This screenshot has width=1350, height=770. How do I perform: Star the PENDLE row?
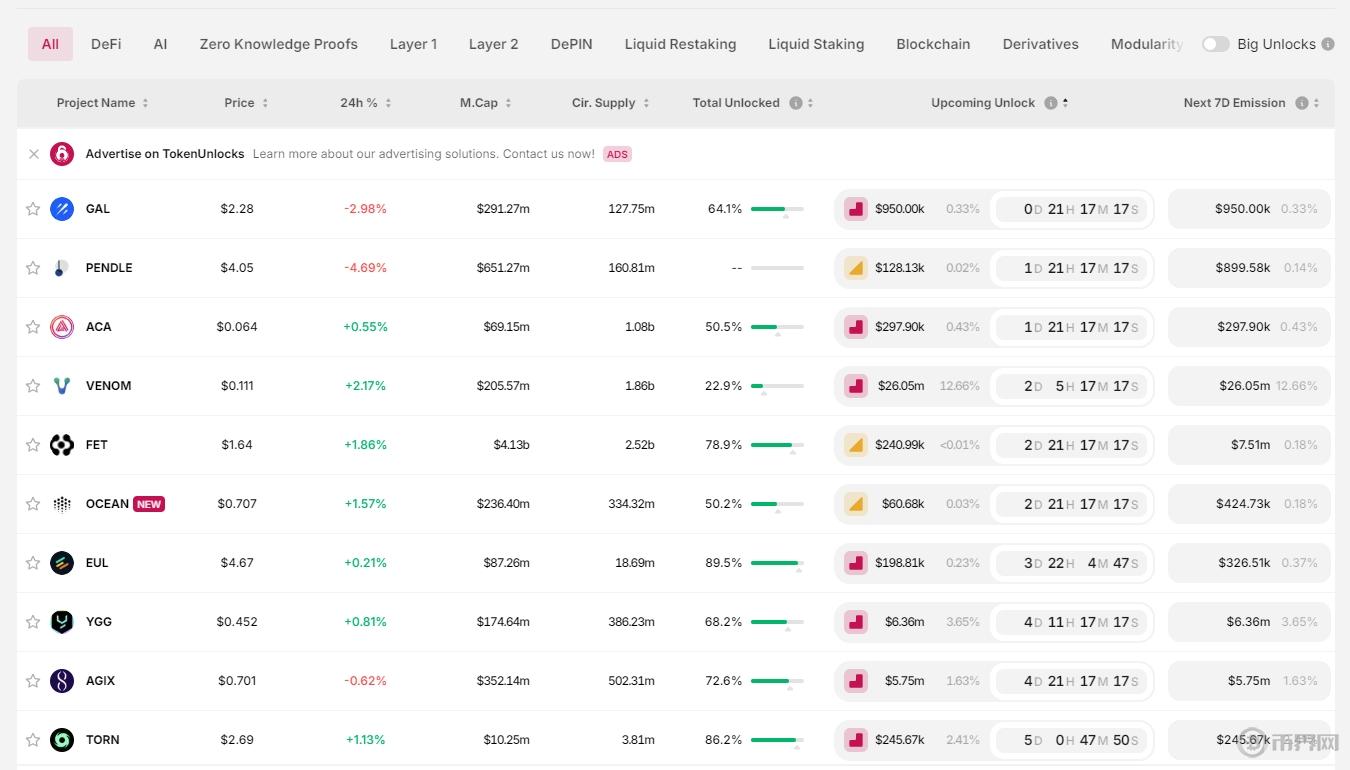pos(33,268)
